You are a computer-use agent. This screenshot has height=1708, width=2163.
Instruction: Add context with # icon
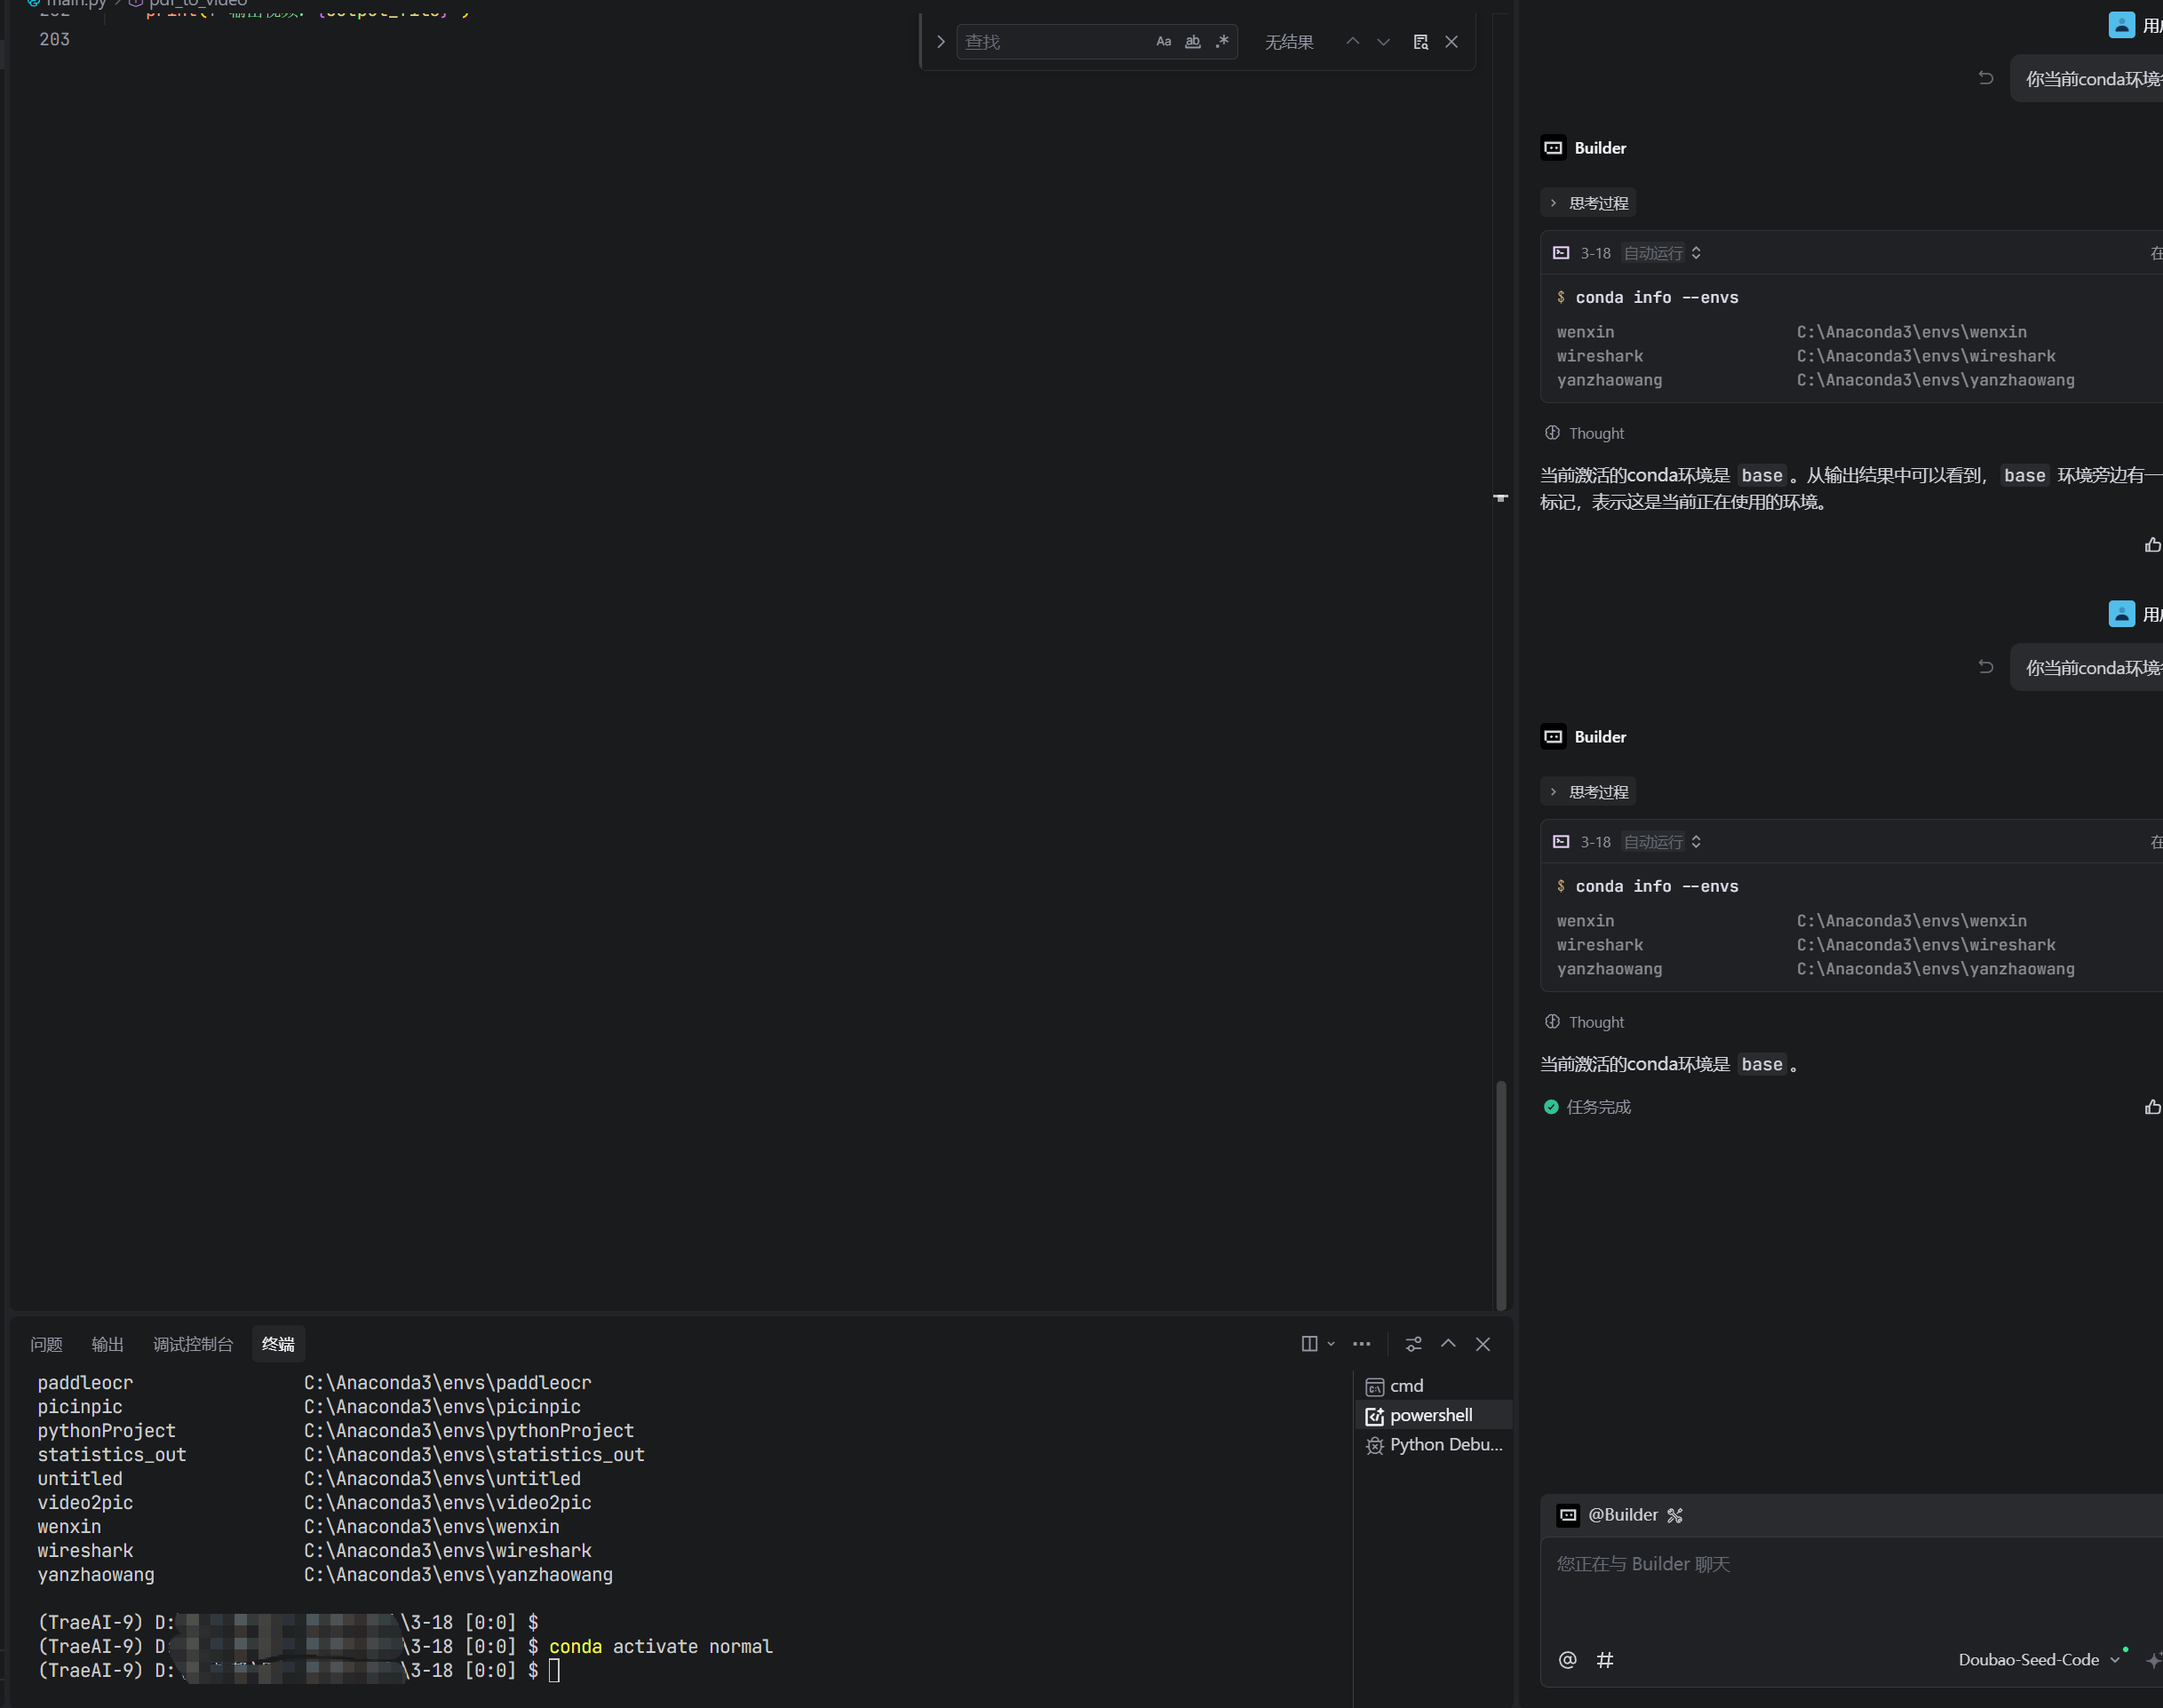[1604, 1660]
